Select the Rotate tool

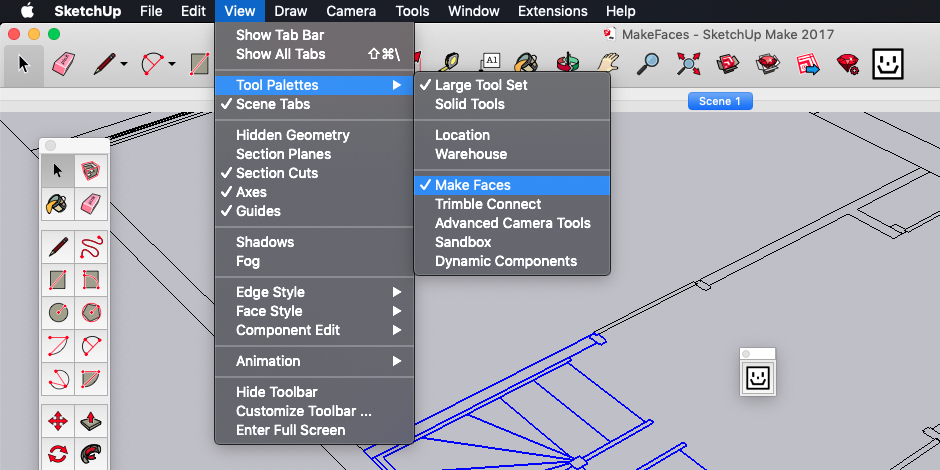58,453
